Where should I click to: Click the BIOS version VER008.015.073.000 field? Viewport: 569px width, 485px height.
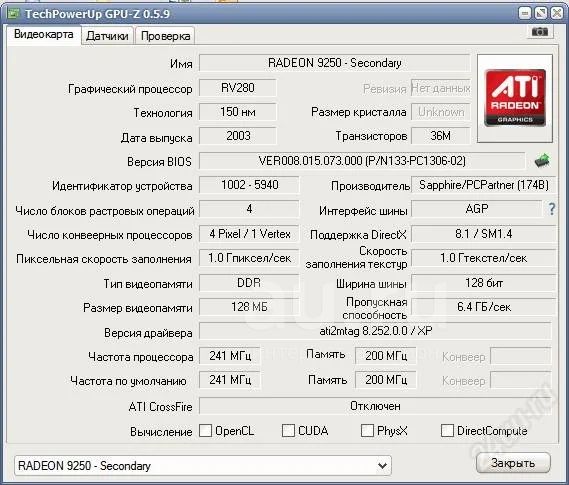click(x=362, y=161)
